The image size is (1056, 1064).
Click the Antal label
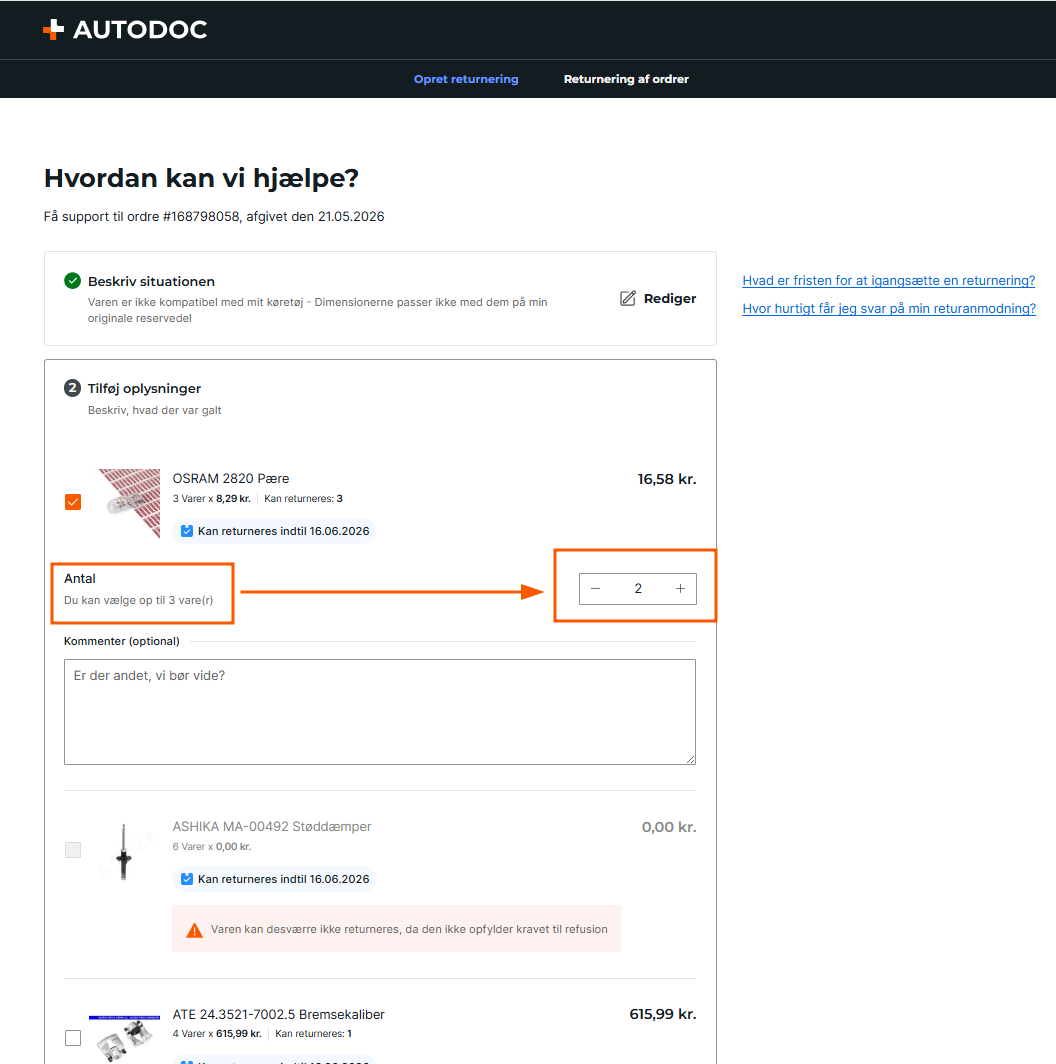click(79, 579)
